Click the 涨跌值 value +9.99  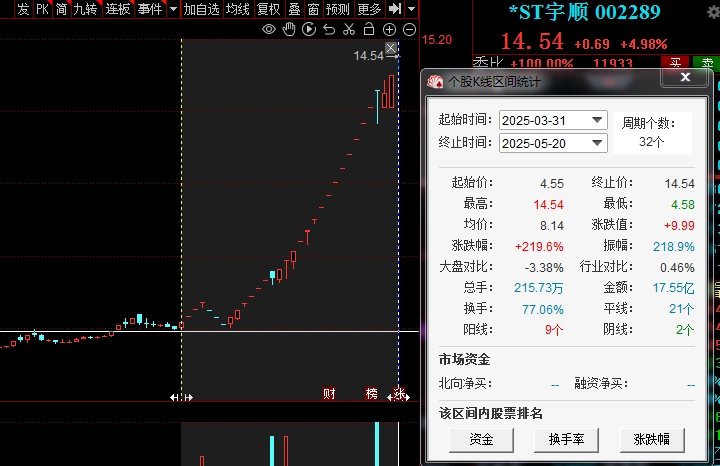coord(679,225)
